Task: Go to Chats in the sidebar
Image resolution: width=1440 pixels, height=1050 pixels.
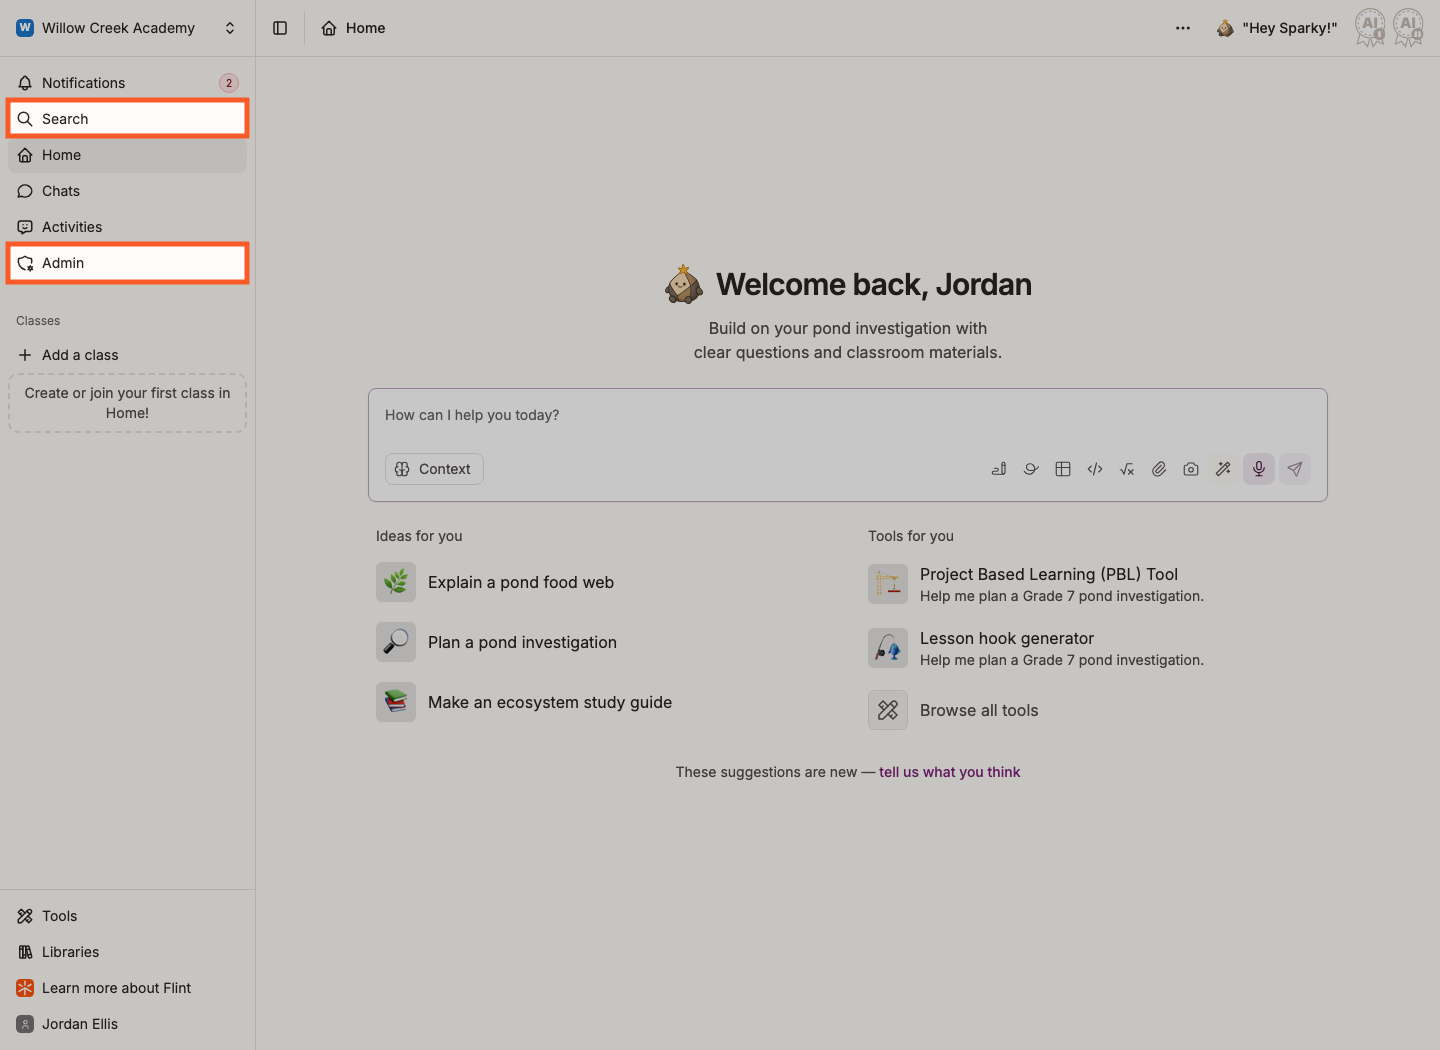Action: coord(127,191)
